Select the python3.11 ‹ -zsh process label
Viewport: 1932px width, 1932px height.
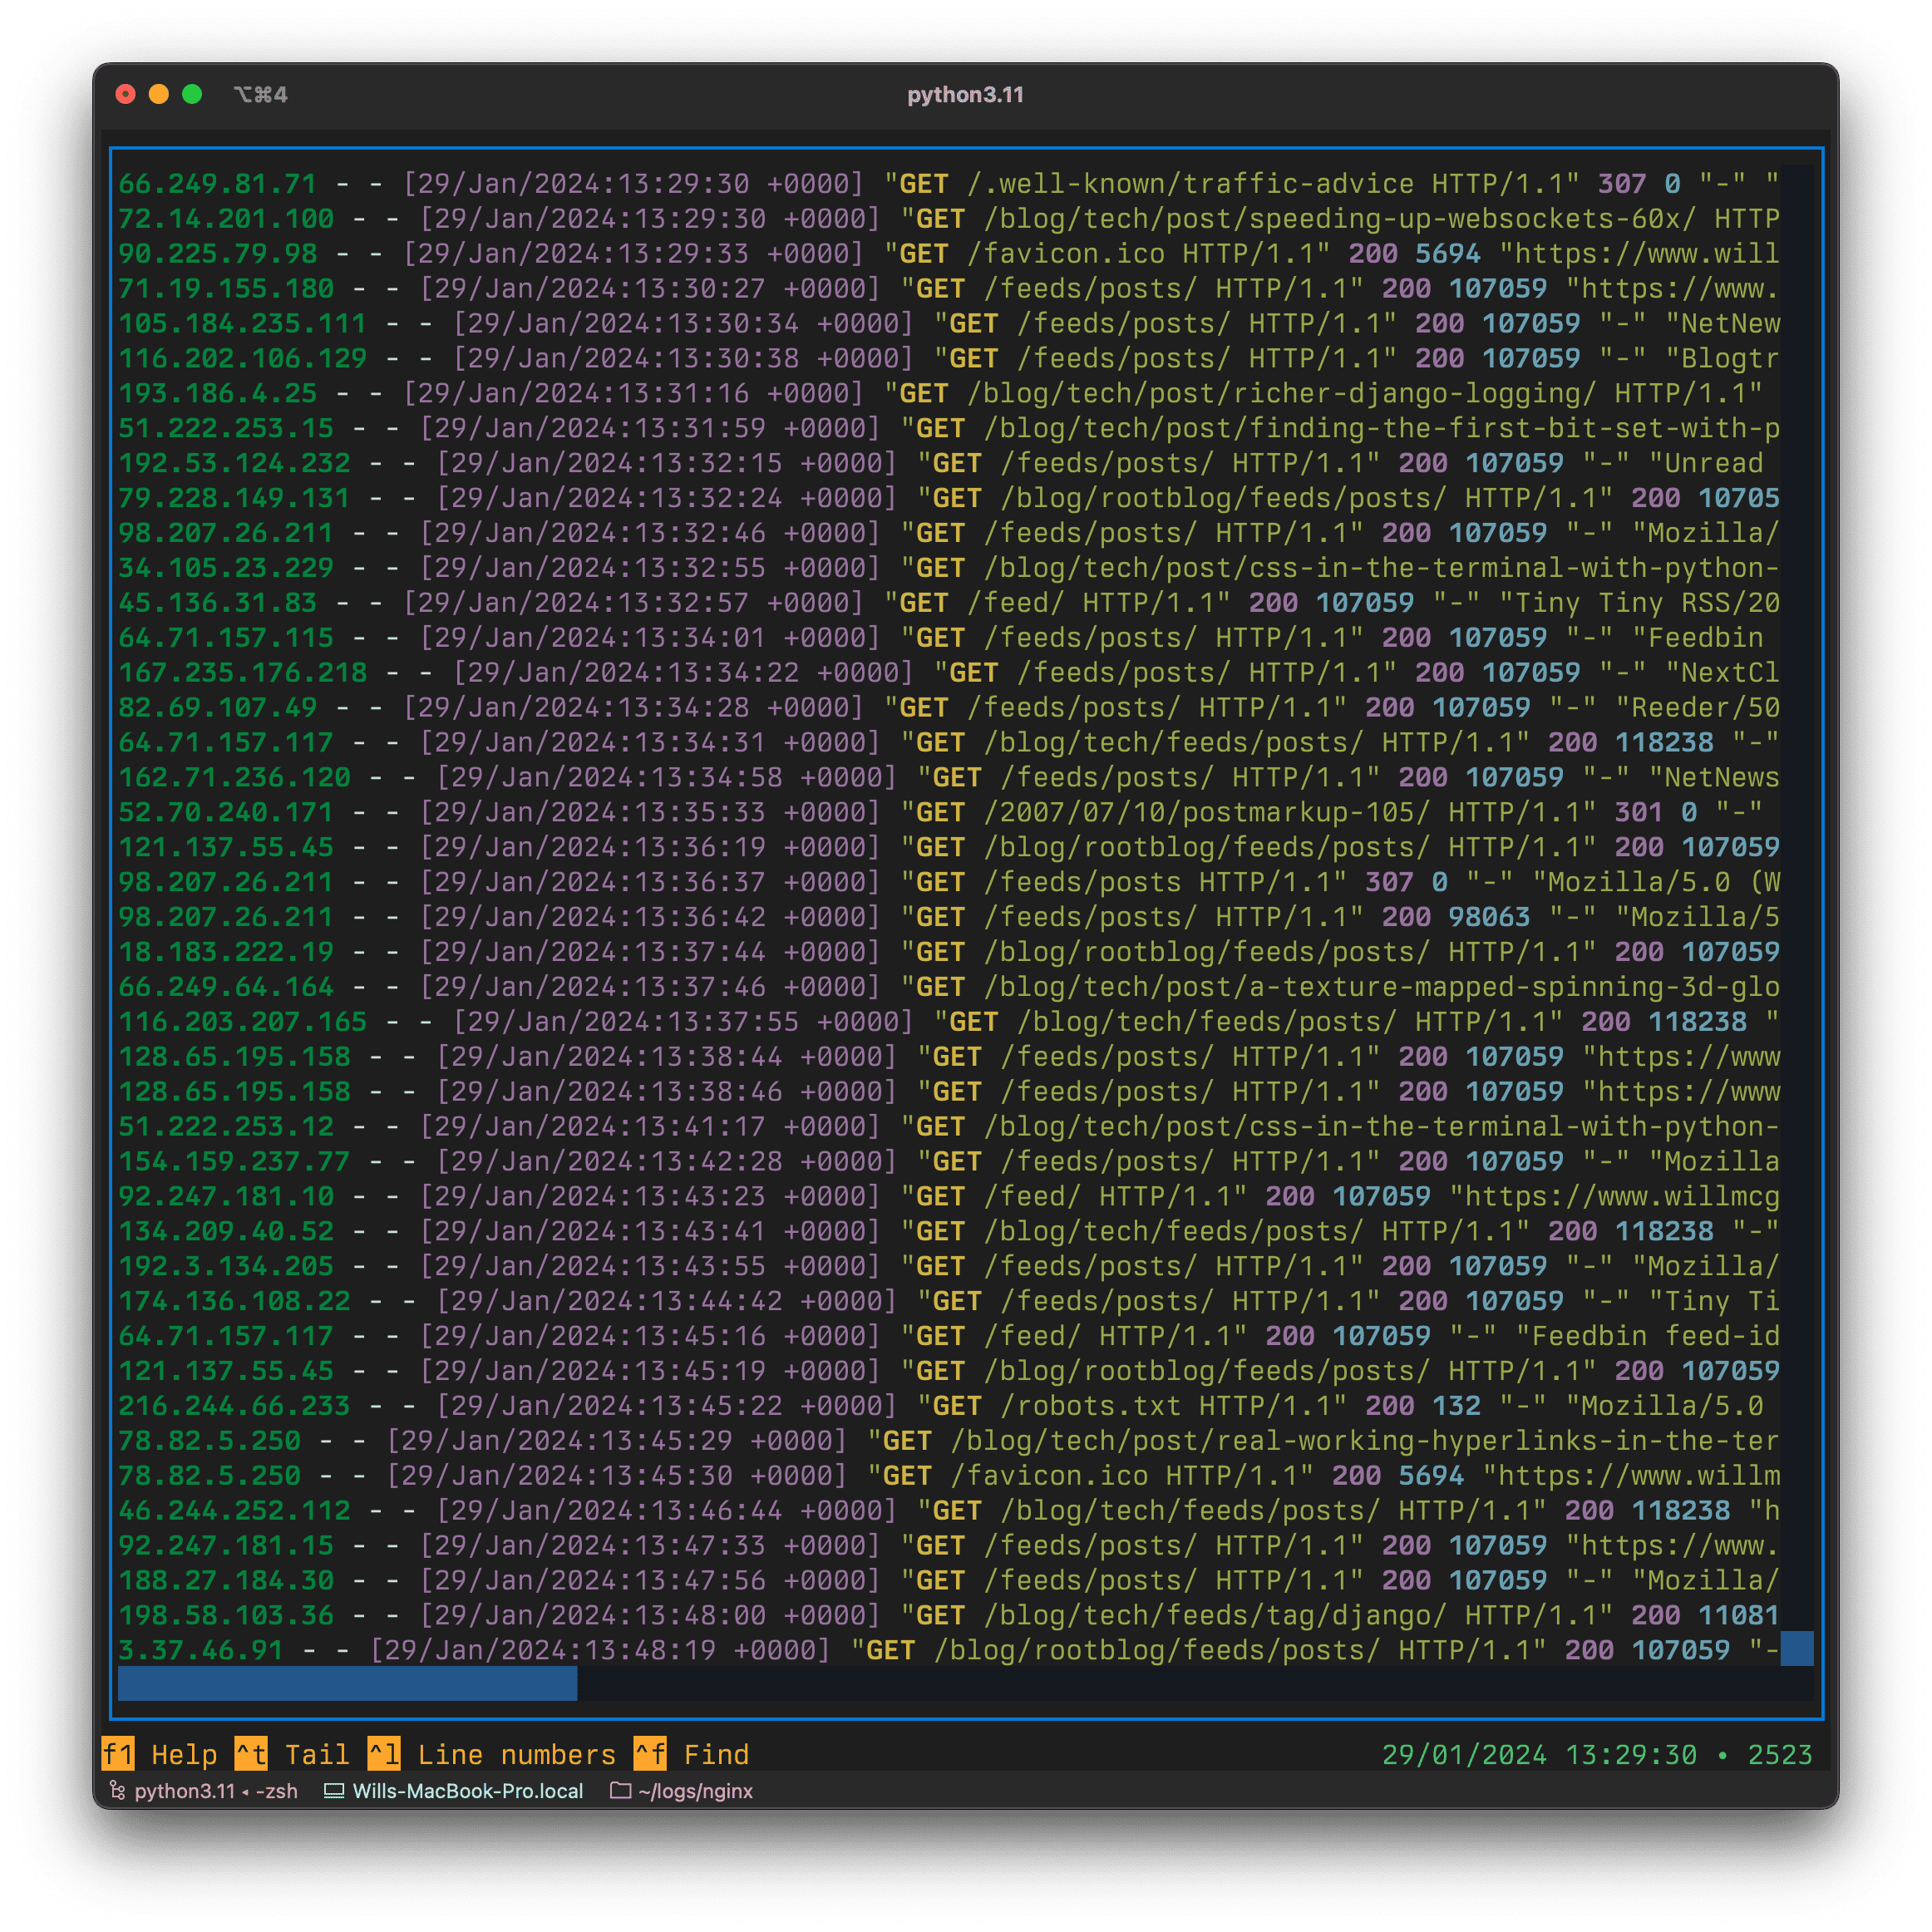216,1791
